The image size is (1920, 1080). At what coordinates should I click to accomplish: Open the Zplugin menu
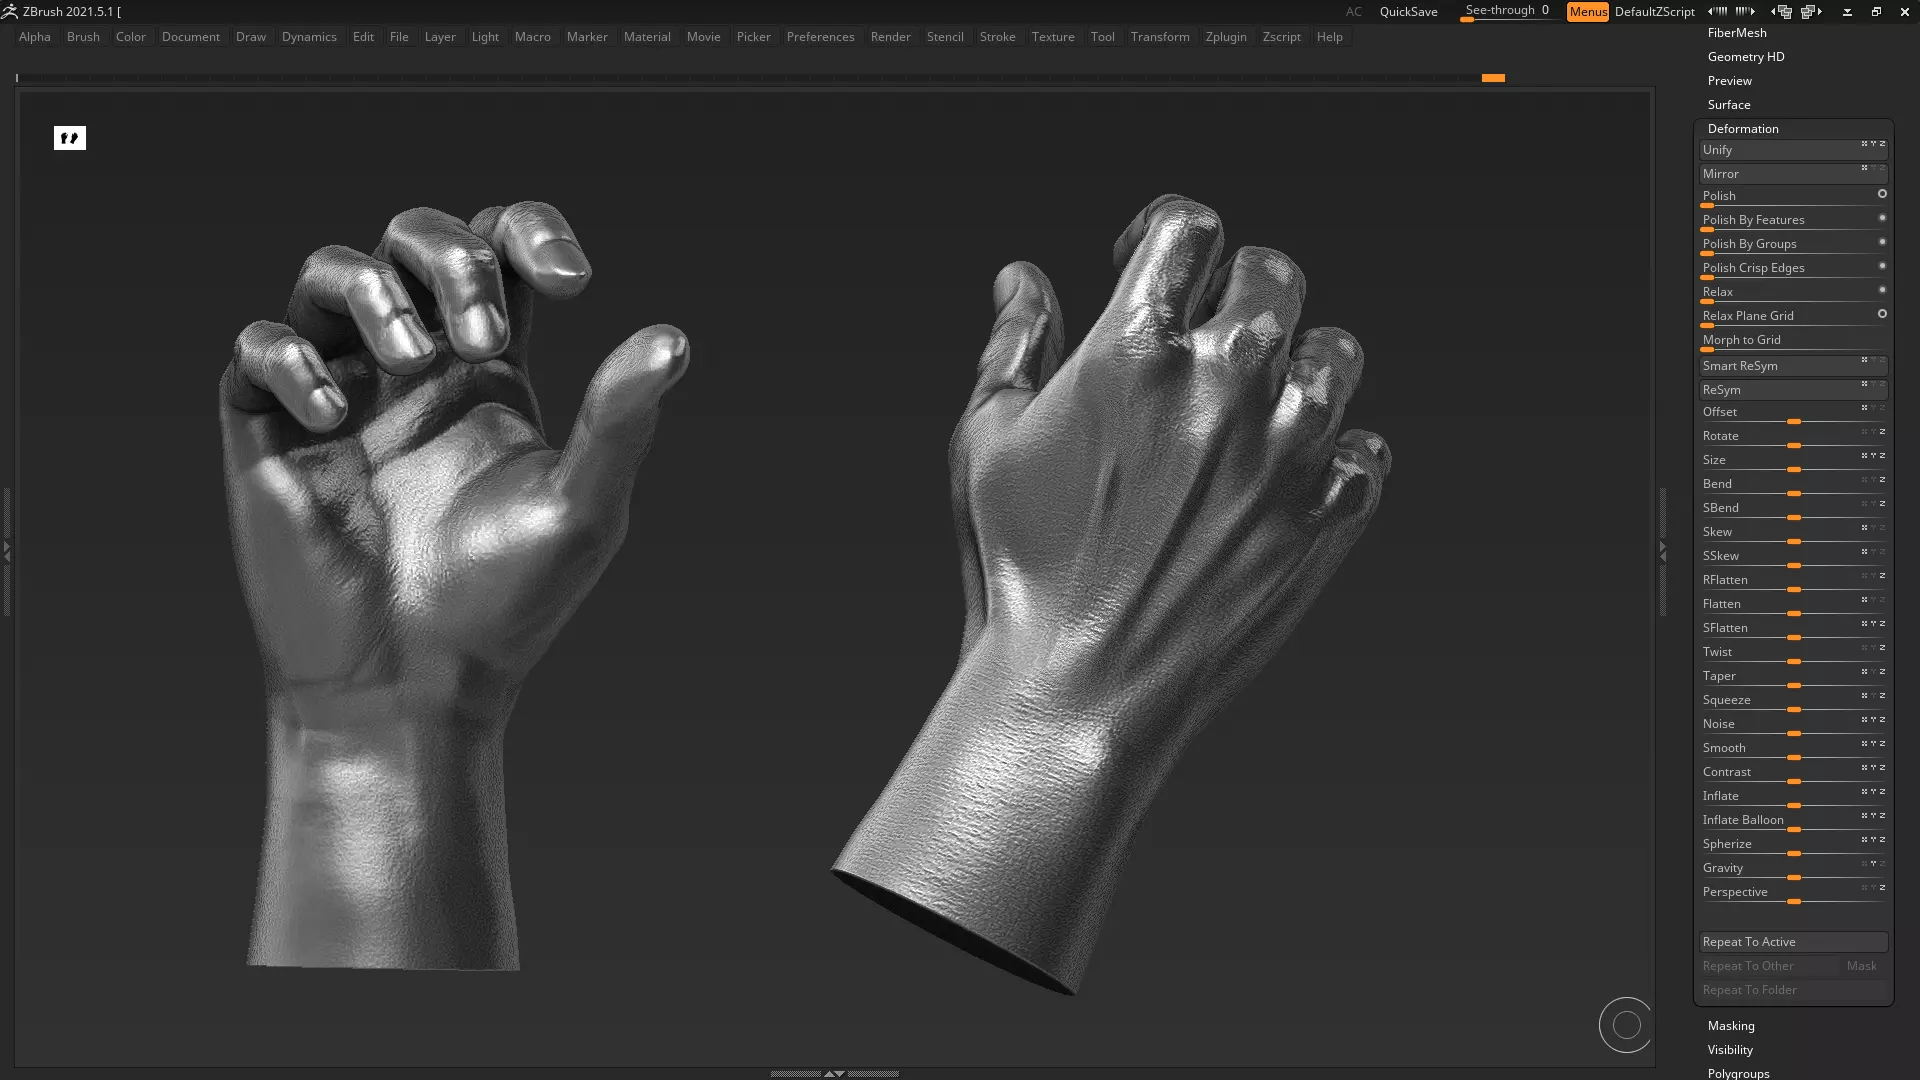point(1225,37)
